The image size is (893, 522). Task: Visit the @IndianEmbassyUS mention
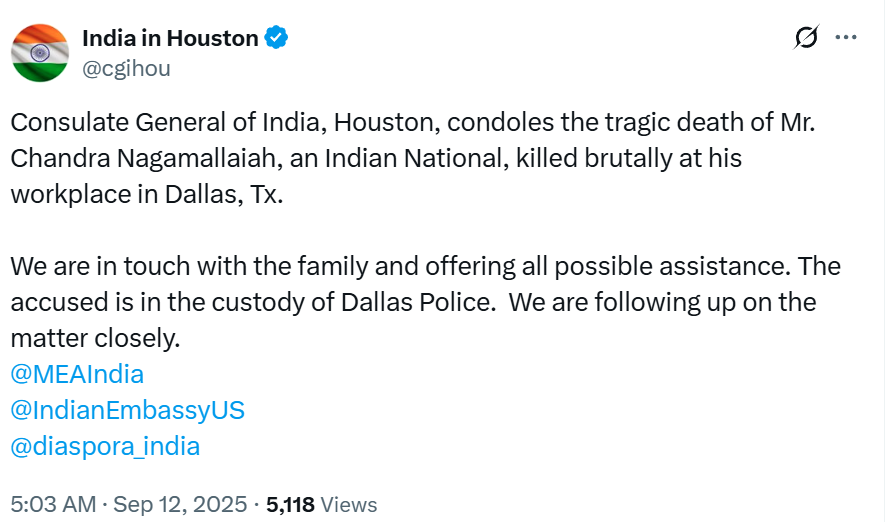pos(127,410)
